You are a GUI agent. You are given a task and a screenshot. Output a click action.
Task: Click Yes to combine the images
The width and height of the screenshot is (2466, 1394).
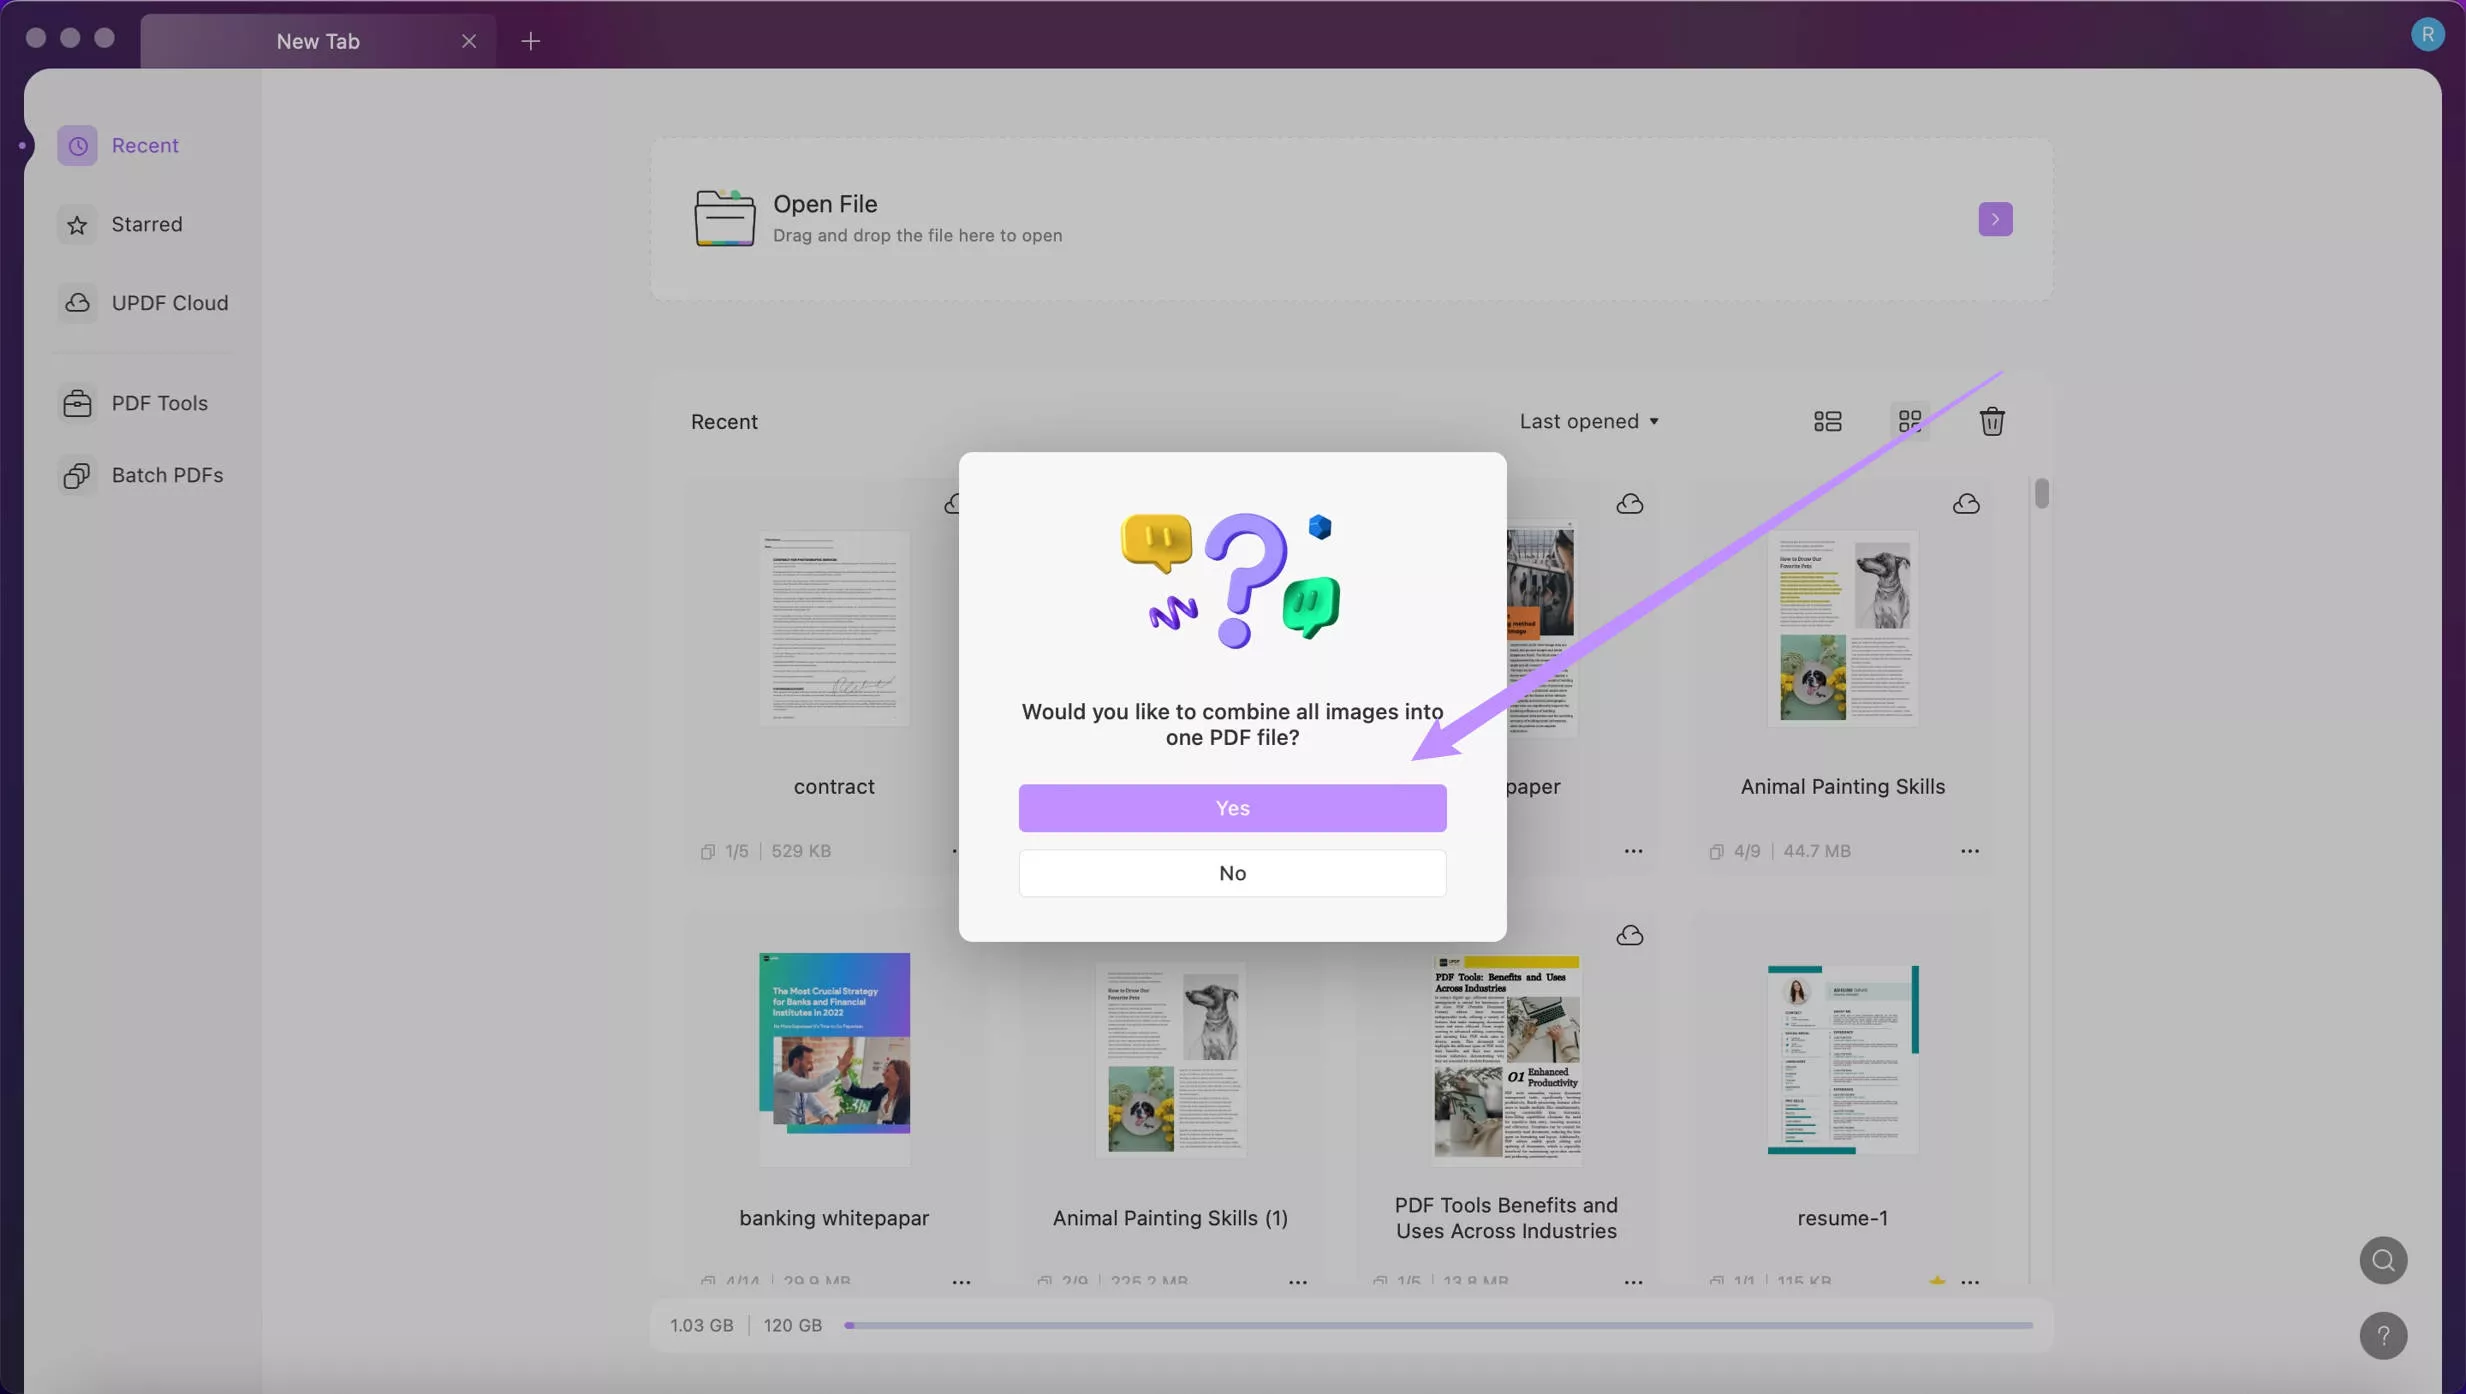1231,808
